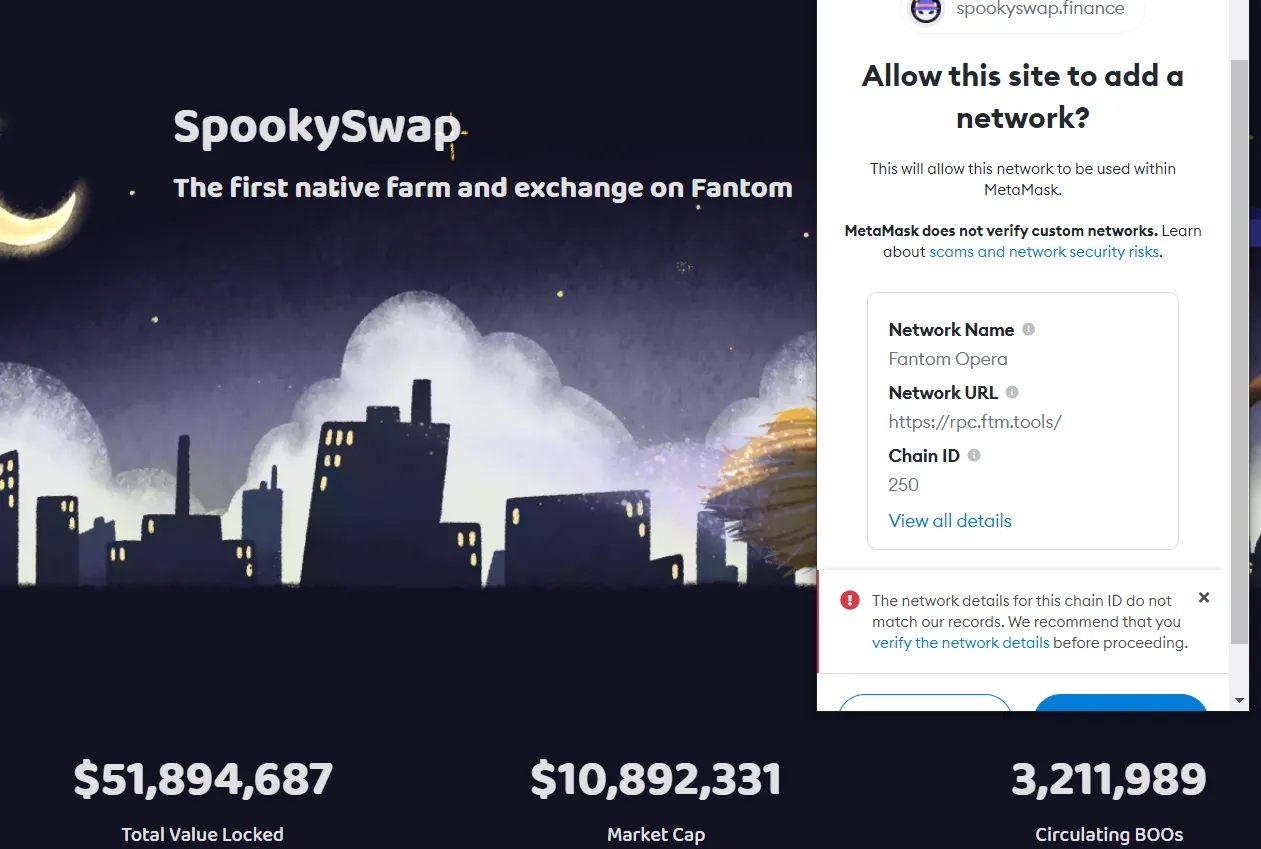
Task: Follow the verify the network details link
Action: pyautogui.click(x=960, y=643)
